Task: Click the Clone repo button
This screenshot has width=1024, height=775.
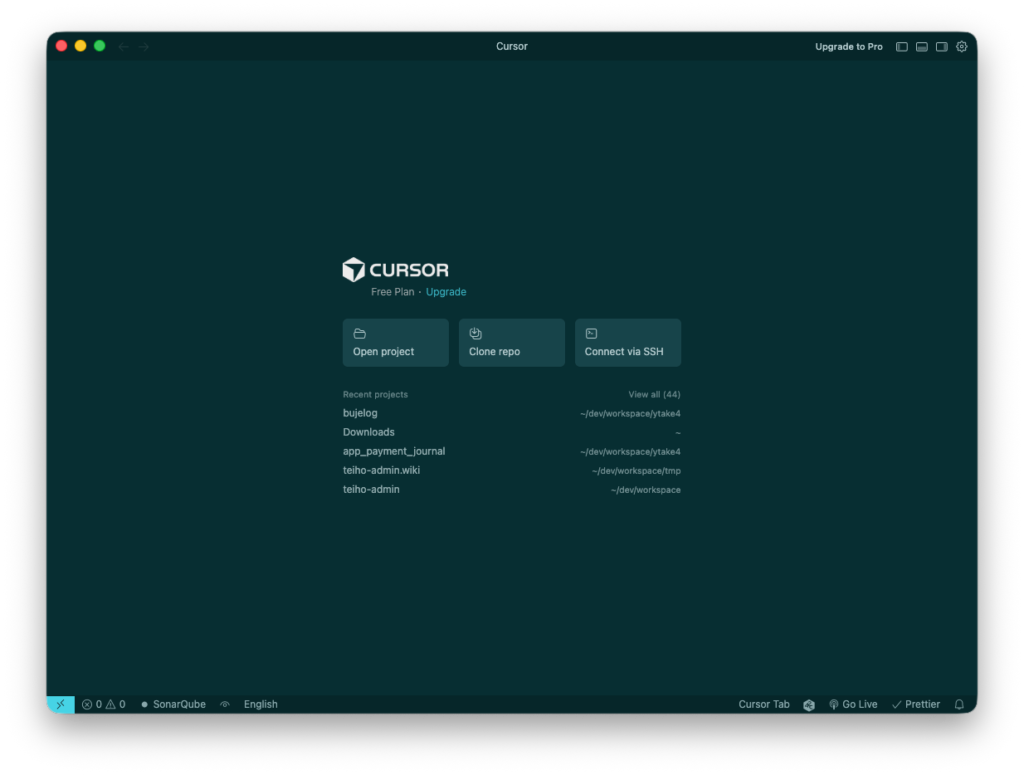Action: (511, 343)
